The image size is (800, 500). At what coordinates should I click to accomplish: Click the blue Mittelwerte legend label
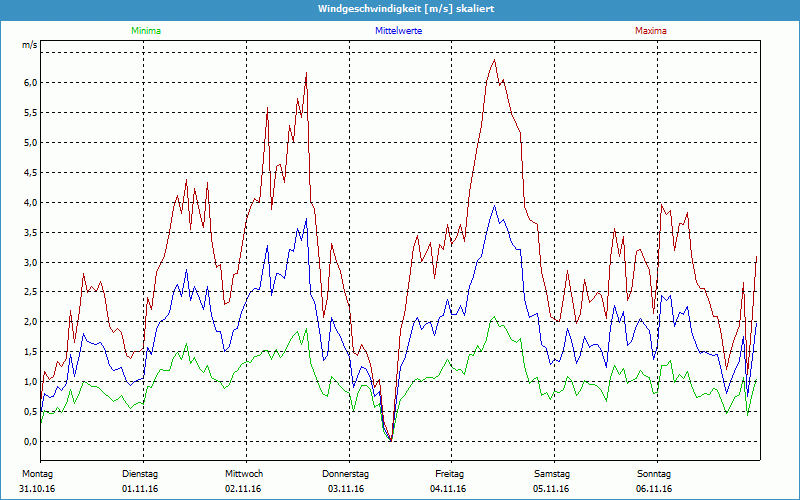click(x=398, y=31)
